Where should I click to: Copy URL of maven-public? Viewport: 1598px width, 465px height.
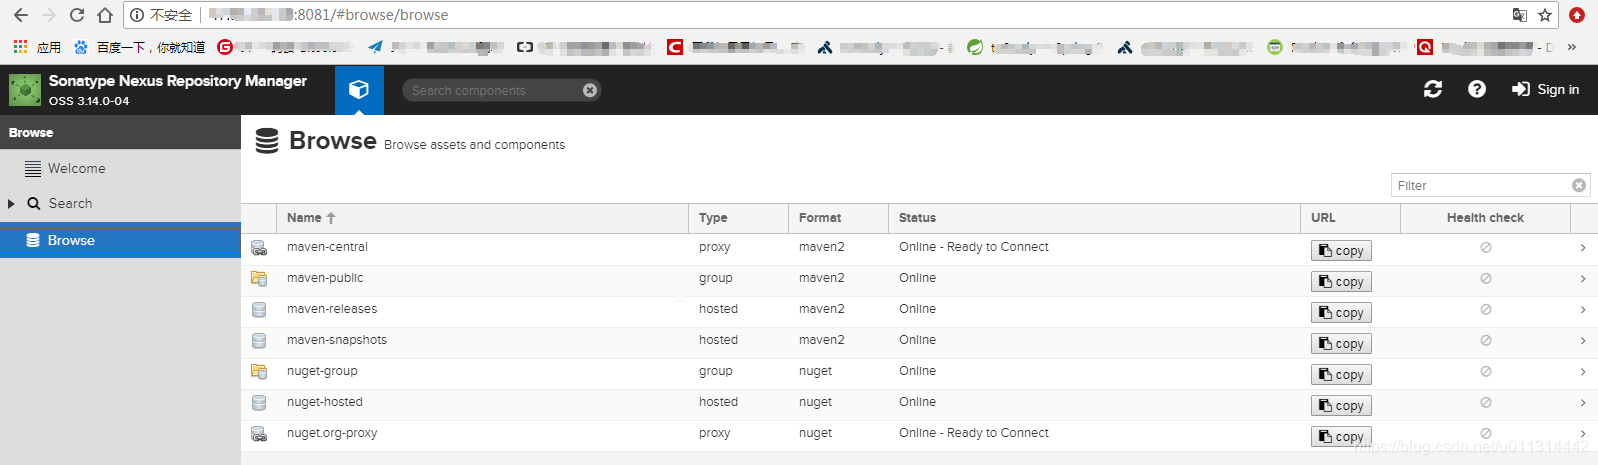click(x=1341, y=282)
